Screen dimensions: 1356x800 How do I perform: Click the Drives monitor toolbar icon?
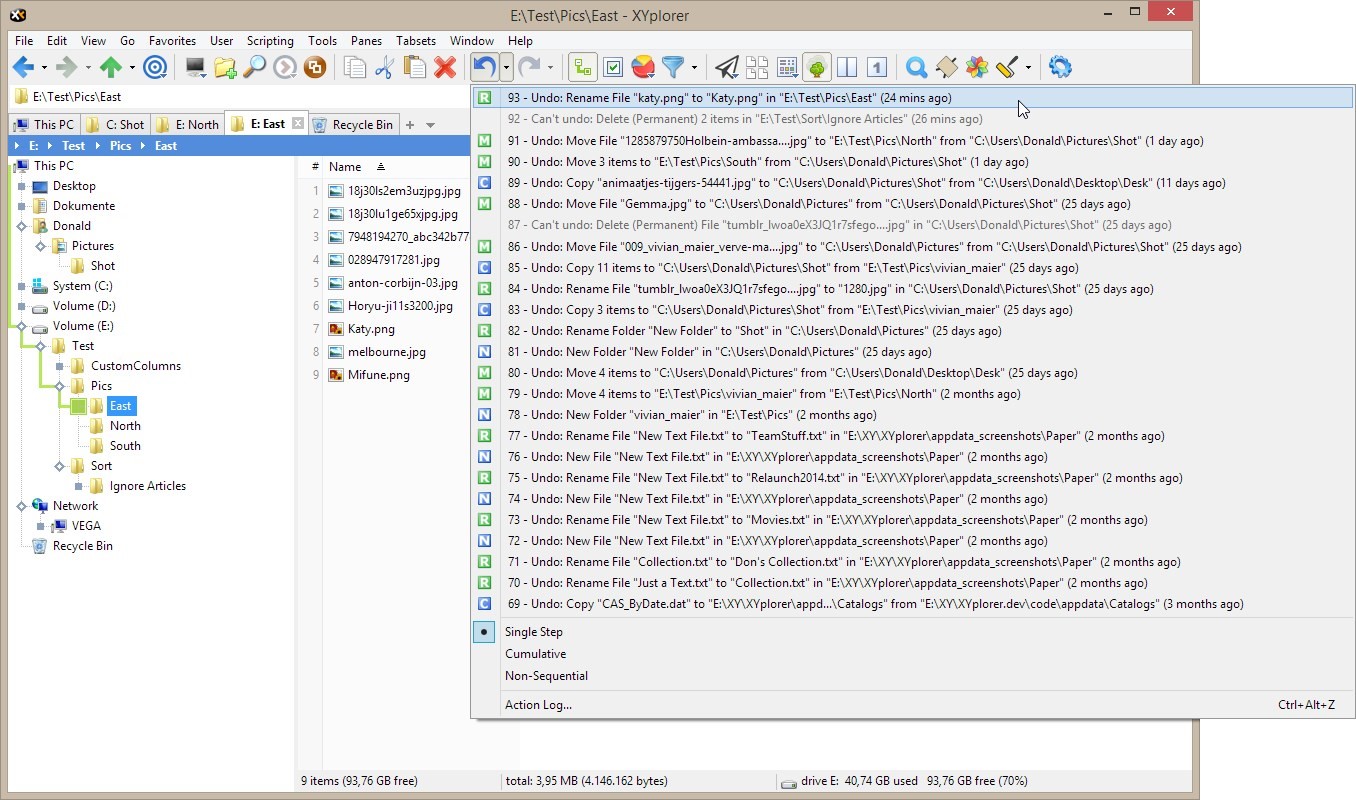195,67
